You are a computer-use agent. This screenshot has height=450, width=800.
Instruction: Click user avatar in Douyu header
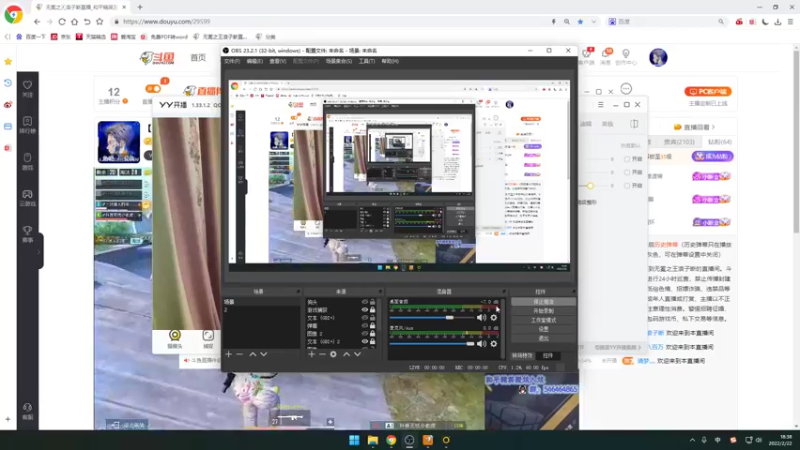658,58
